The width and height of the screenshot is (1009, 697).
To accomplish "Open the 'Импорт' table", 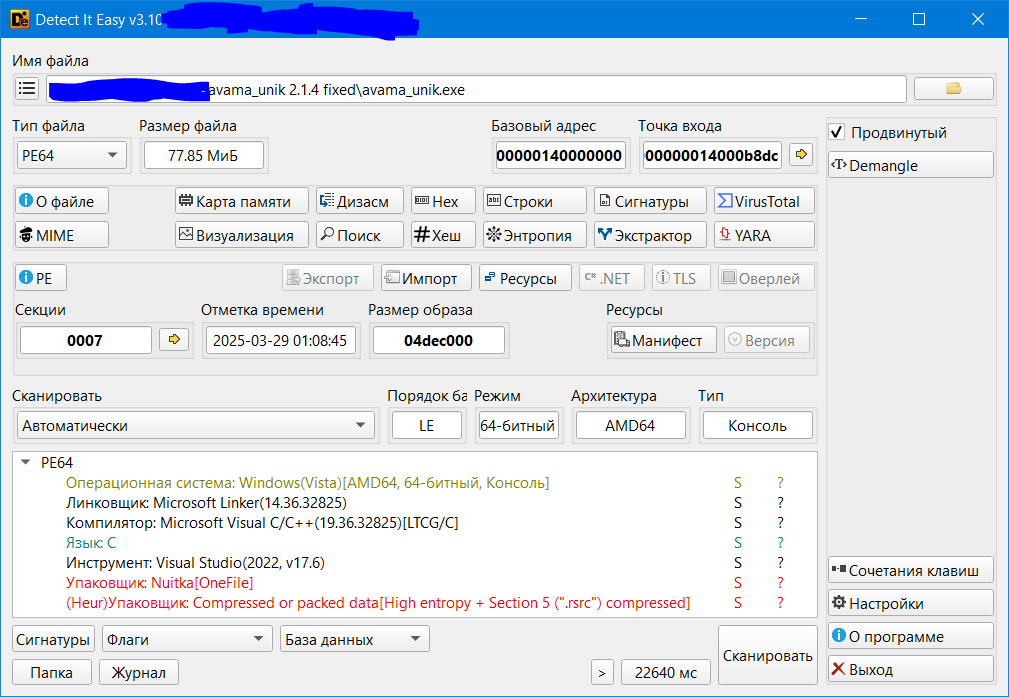I will (426, 278).
